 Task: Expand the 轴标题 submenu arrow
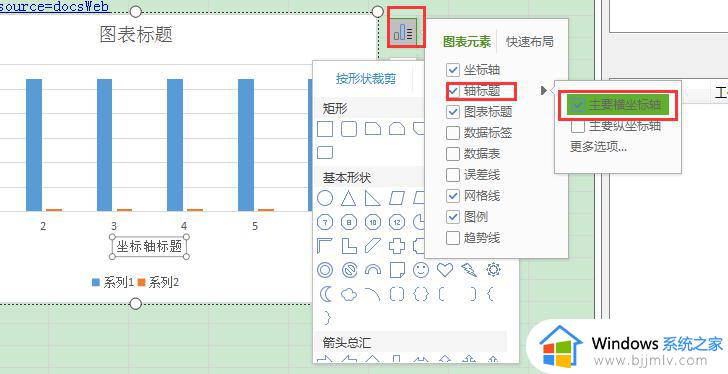[544, 90]
